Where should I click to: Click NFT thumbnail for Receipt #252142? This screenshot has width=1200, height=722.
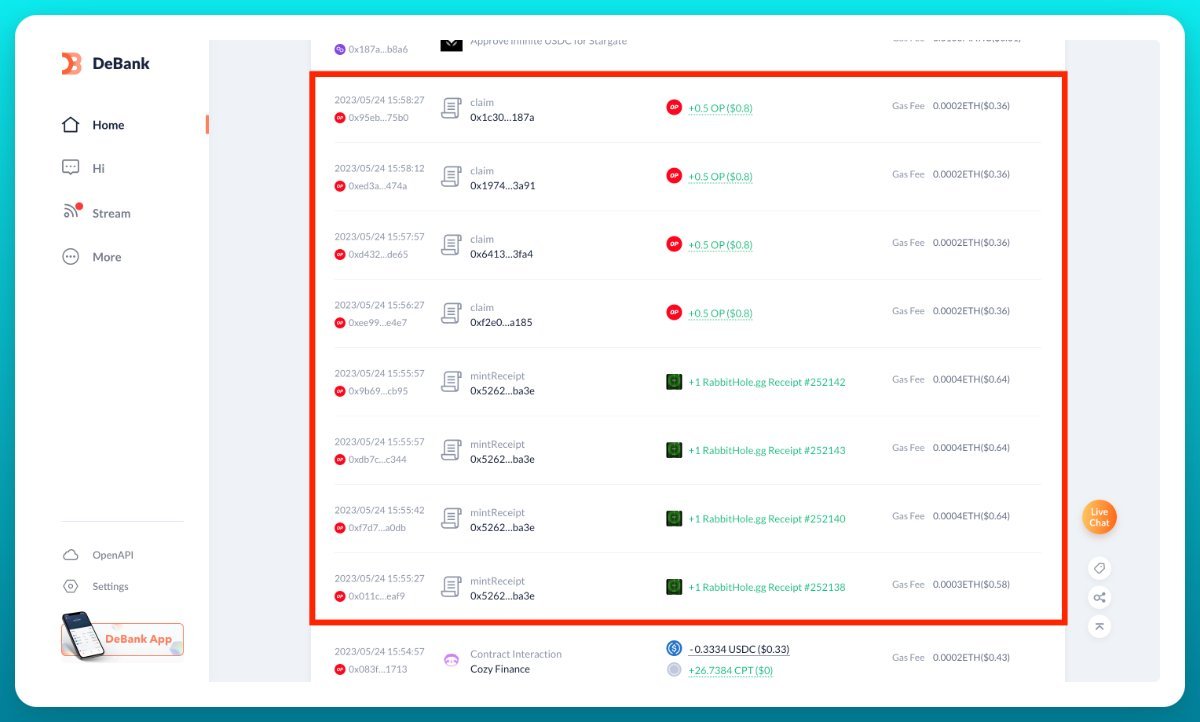point(674,381)
